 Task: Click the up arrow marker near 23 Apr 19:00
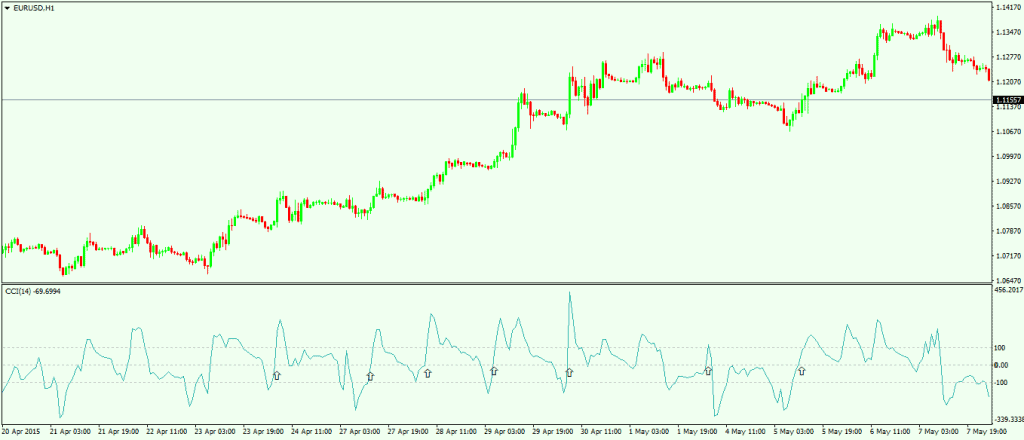pos(277,376)
